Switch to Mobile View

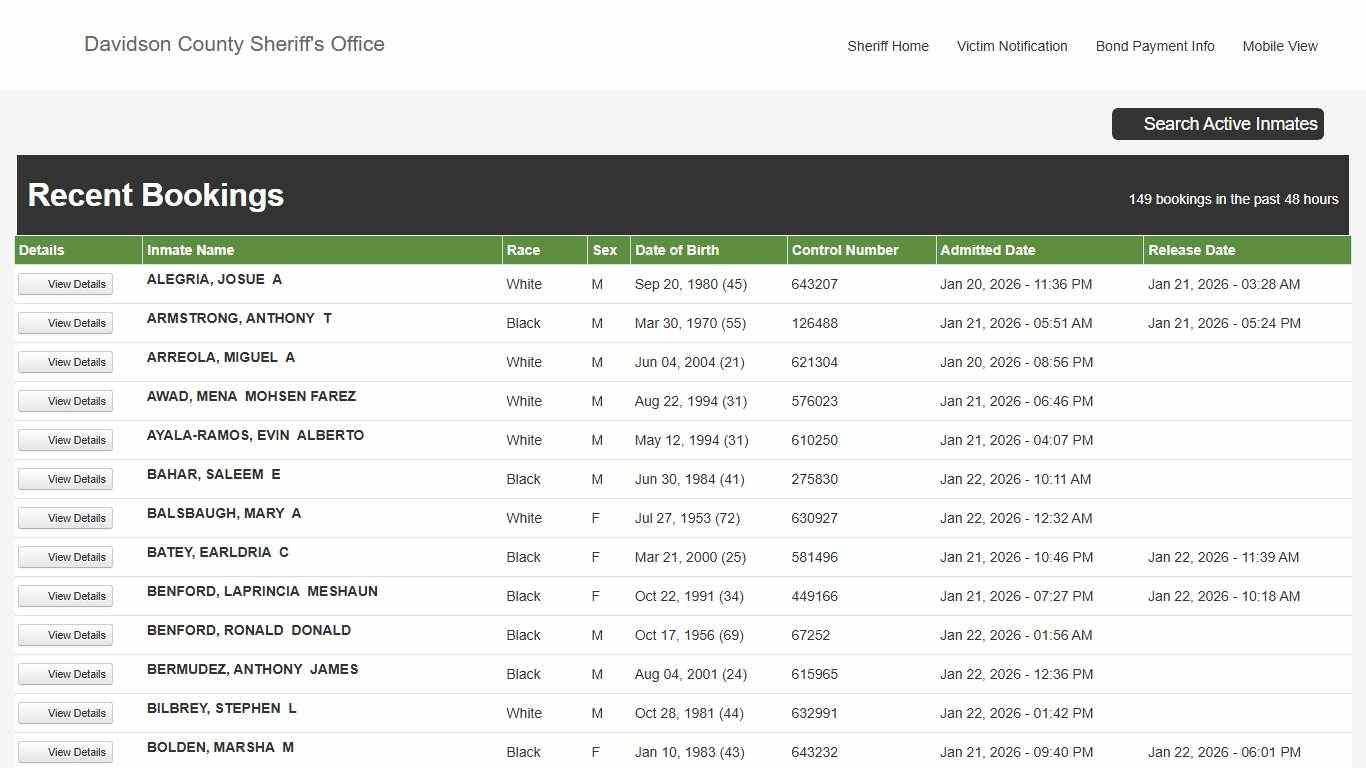[x=1279, y=46]
